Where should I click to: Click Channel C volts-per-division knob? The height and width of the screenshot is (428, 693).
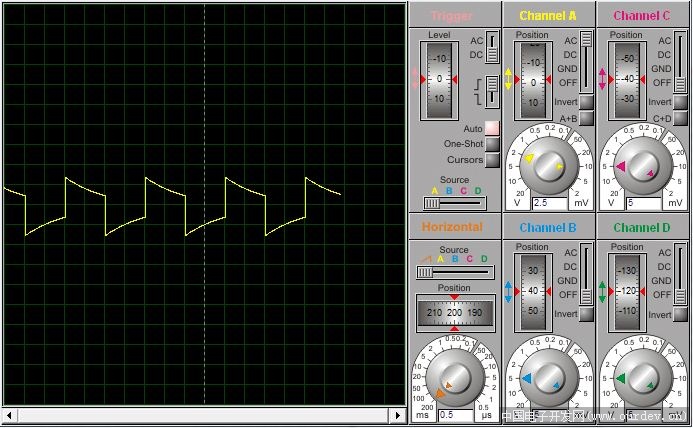point(643,165)
